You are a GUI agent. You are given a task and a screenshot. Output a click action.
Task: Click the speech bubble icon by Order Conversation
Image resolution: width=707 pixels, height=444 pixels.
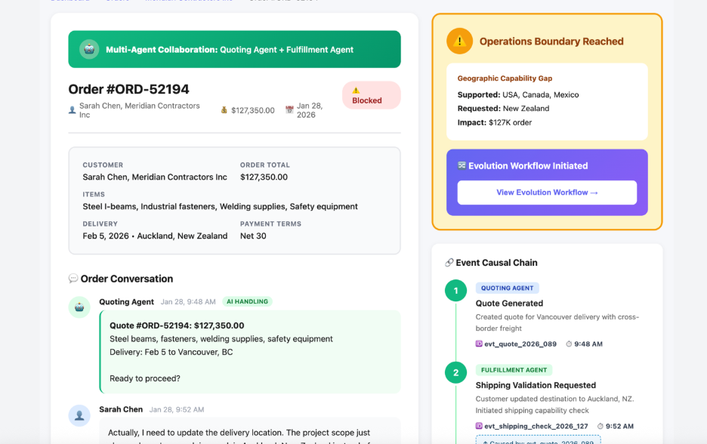73,279
